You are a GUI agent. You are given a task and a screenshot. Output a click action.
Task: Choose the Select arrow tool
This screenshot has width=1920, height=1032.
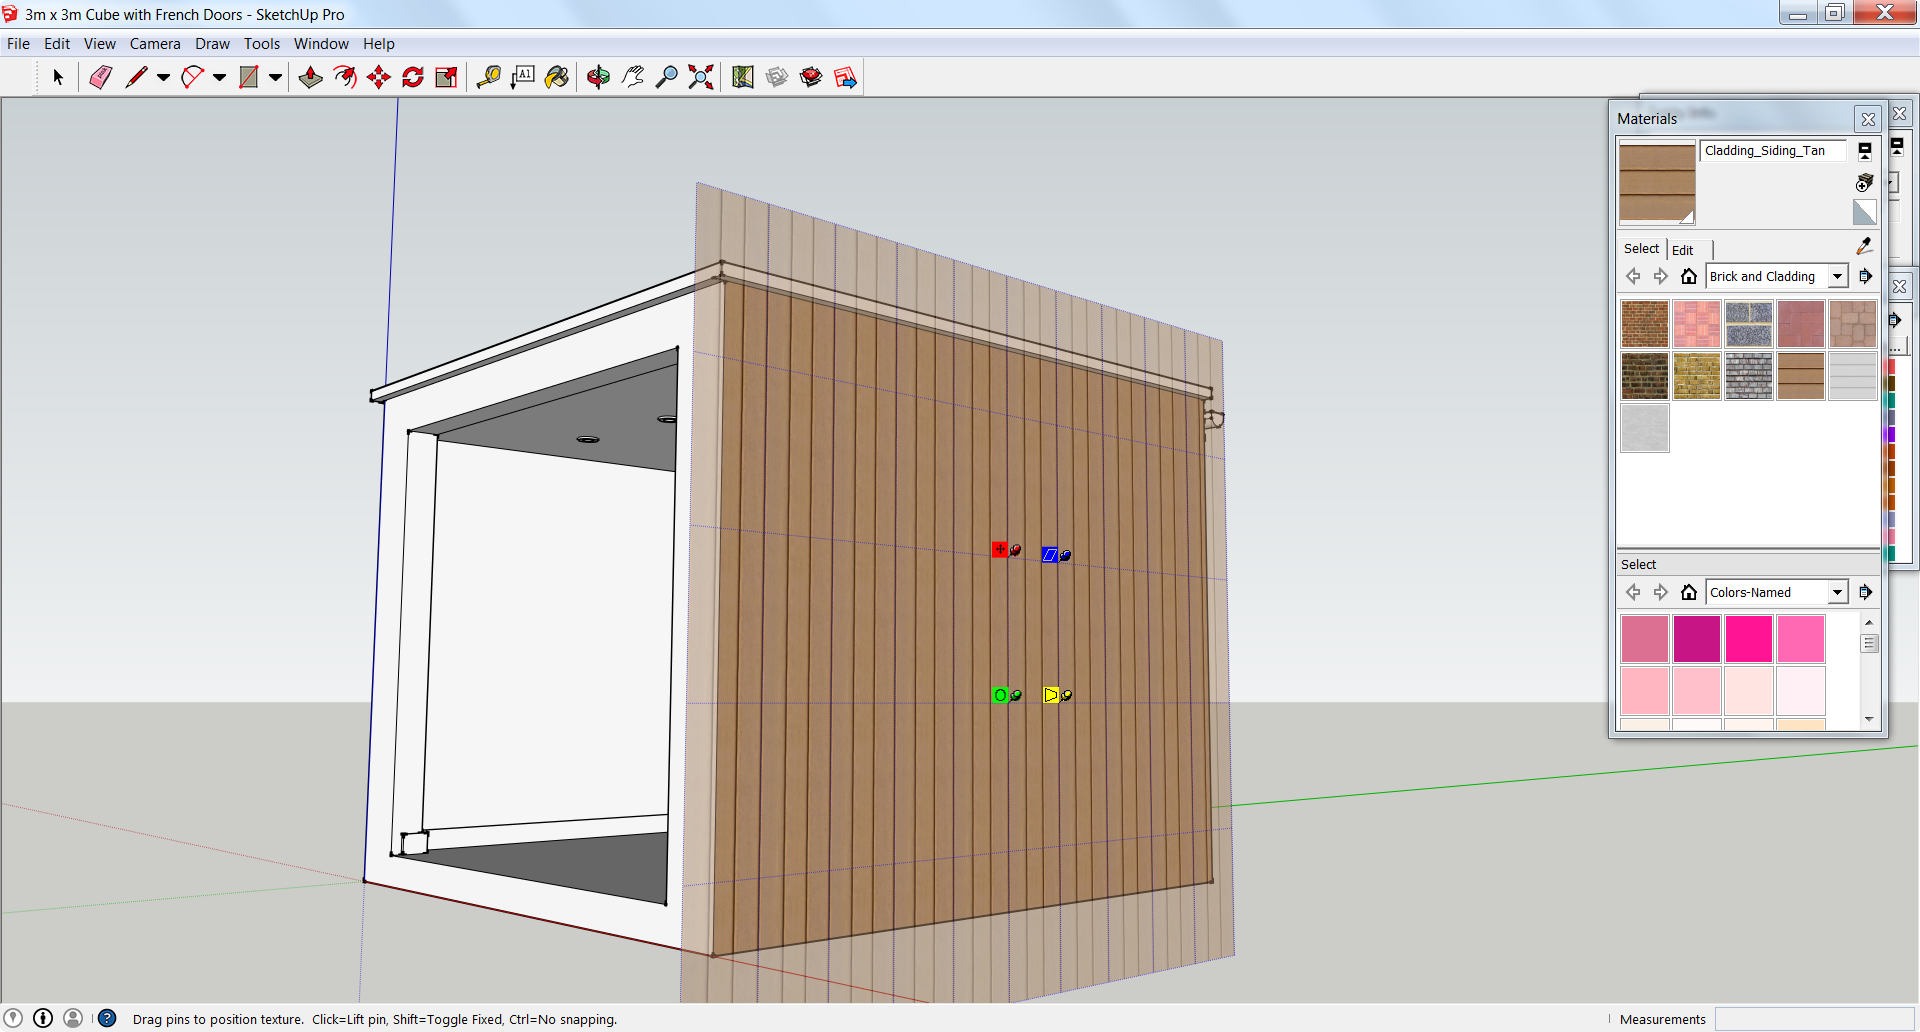58,77
